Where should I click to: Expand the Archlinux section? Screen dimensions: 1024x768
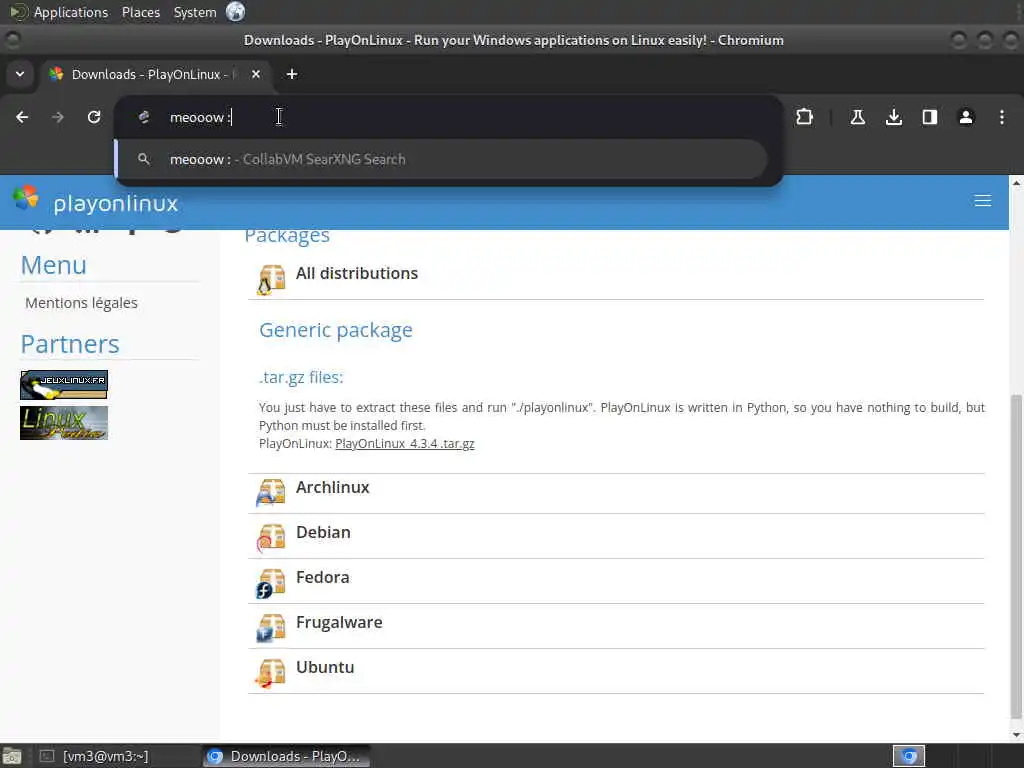(x=332, y=487)
